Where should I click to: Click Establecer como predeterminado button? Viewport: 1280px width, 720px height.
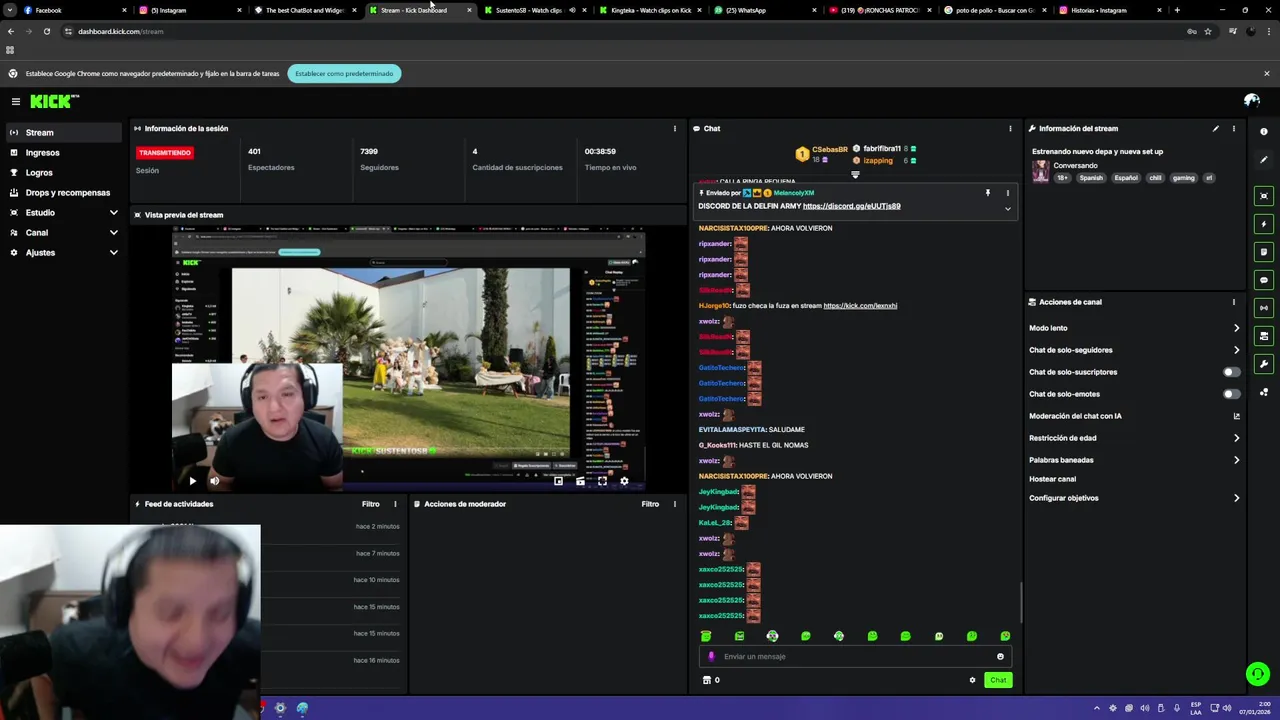(x=344, y=73)
